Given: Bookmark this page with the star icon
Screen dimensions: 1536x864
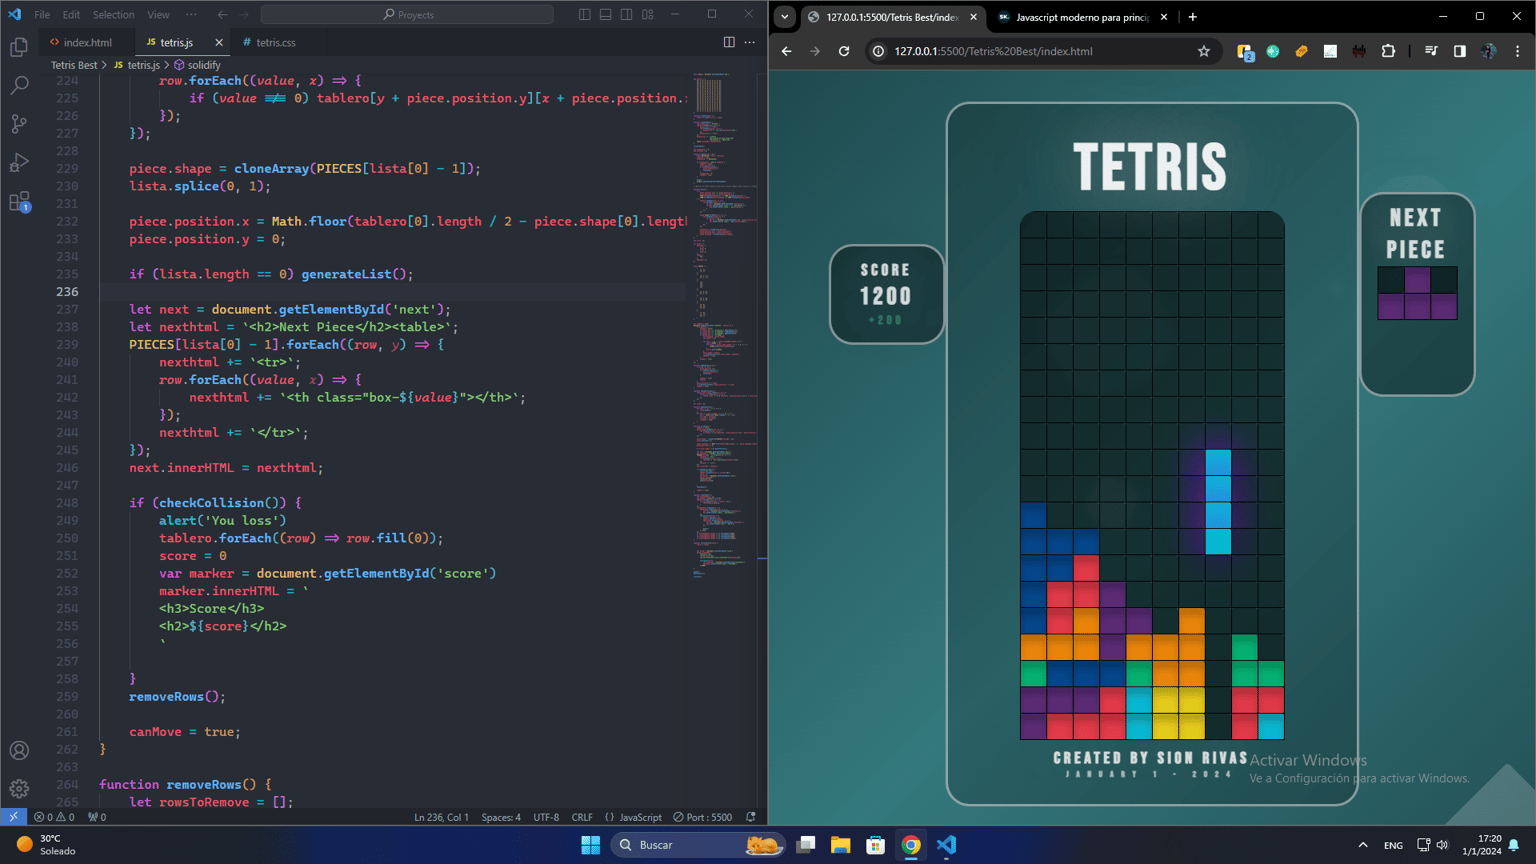Looking at the screenshot, I should (1204, 51).
